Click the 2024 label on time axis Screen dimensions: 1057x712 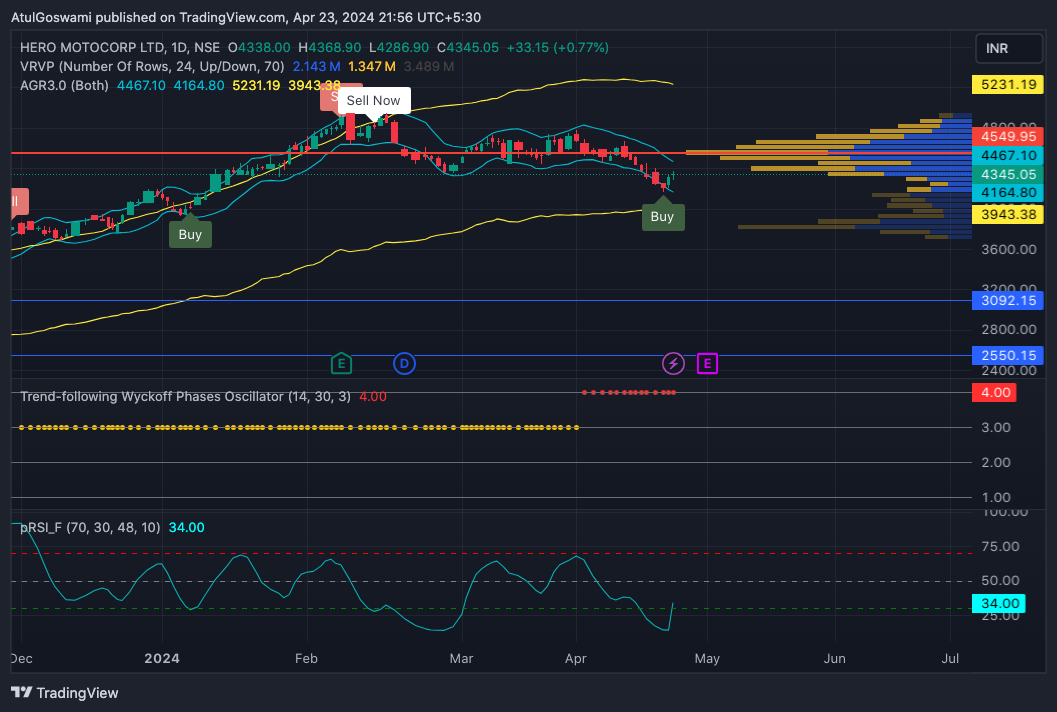tap(162, 658)
